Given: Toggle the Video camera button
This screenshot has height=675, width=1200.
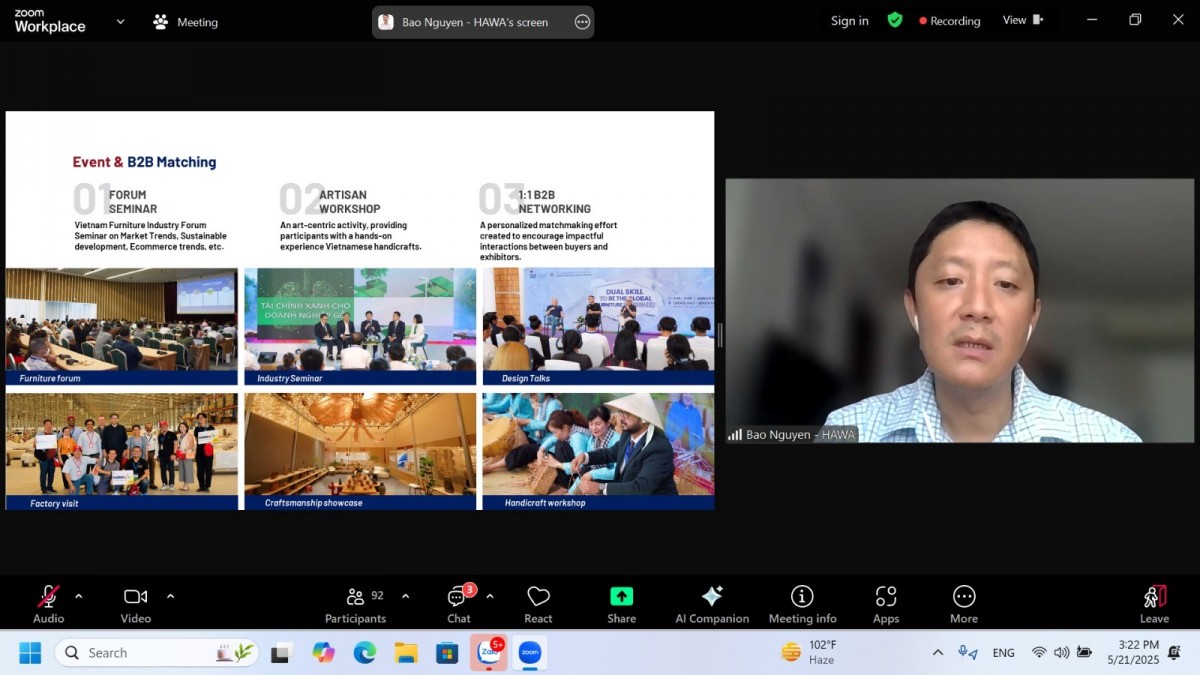Looking at the screenshot, I should coord(135,604).
